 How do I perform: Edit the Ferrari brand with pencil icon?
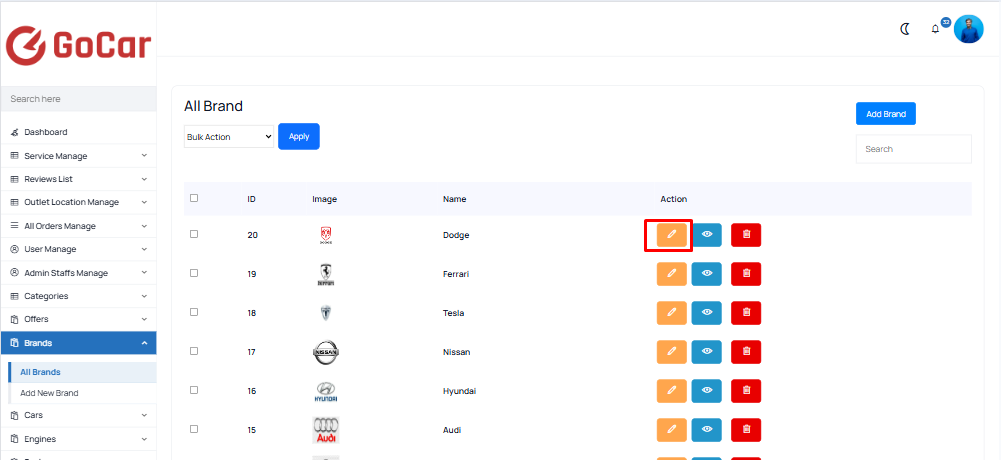click(672, 274)
